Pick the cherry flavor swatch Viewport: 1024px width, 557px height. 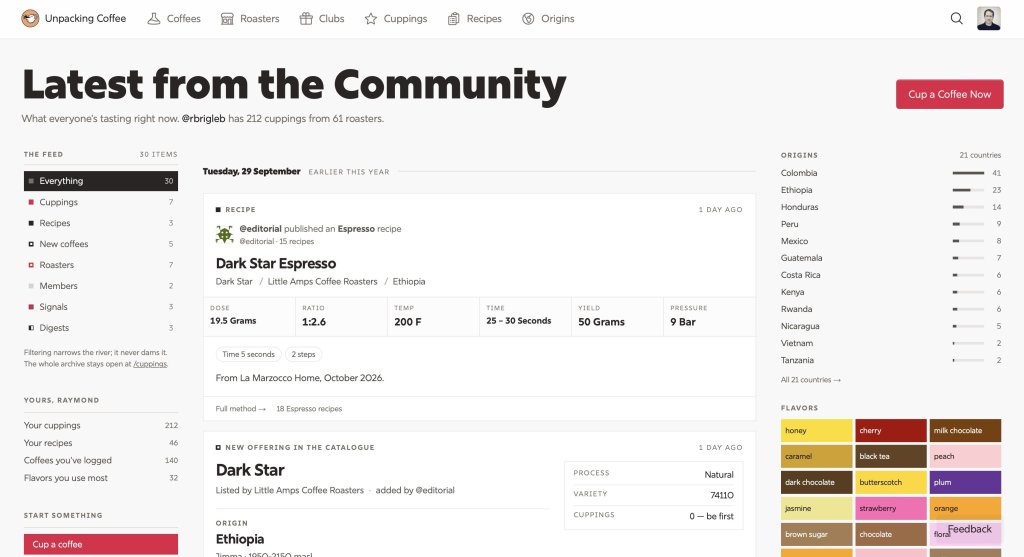891,430
